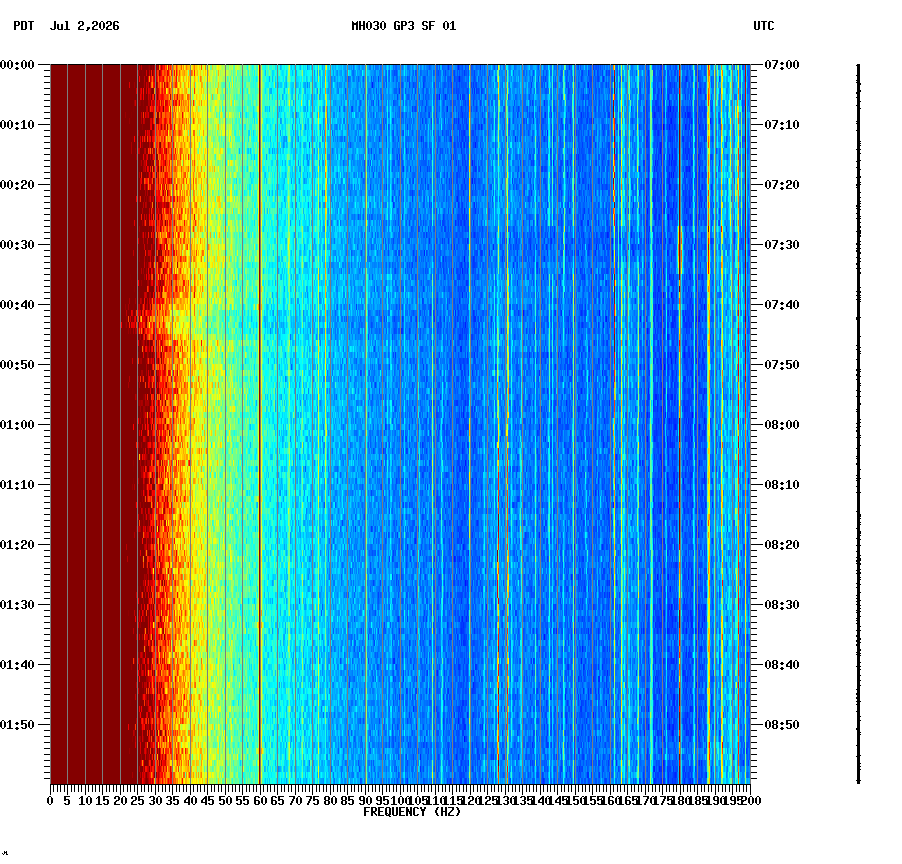The width and height of the screenshot is (902, 864).
Task: Click the '00:00' PDT time label
Action: [x=17, y=65]
